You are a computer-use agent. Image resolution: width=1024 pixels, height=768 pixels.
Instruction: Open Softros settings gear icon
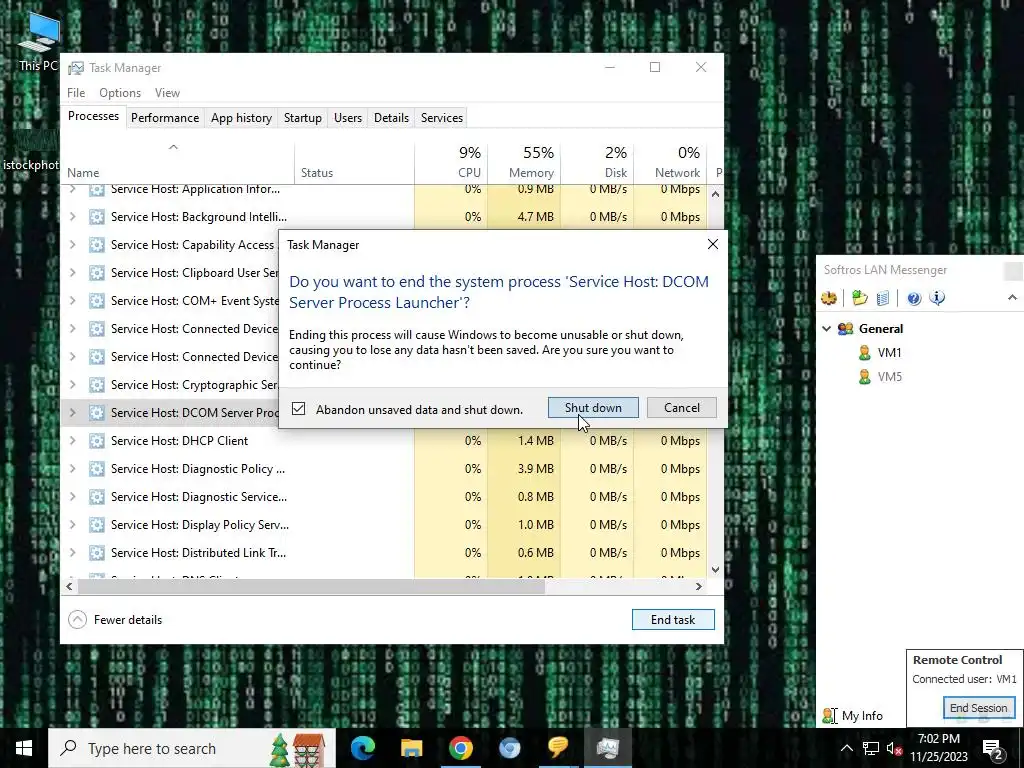click(829, 298)
